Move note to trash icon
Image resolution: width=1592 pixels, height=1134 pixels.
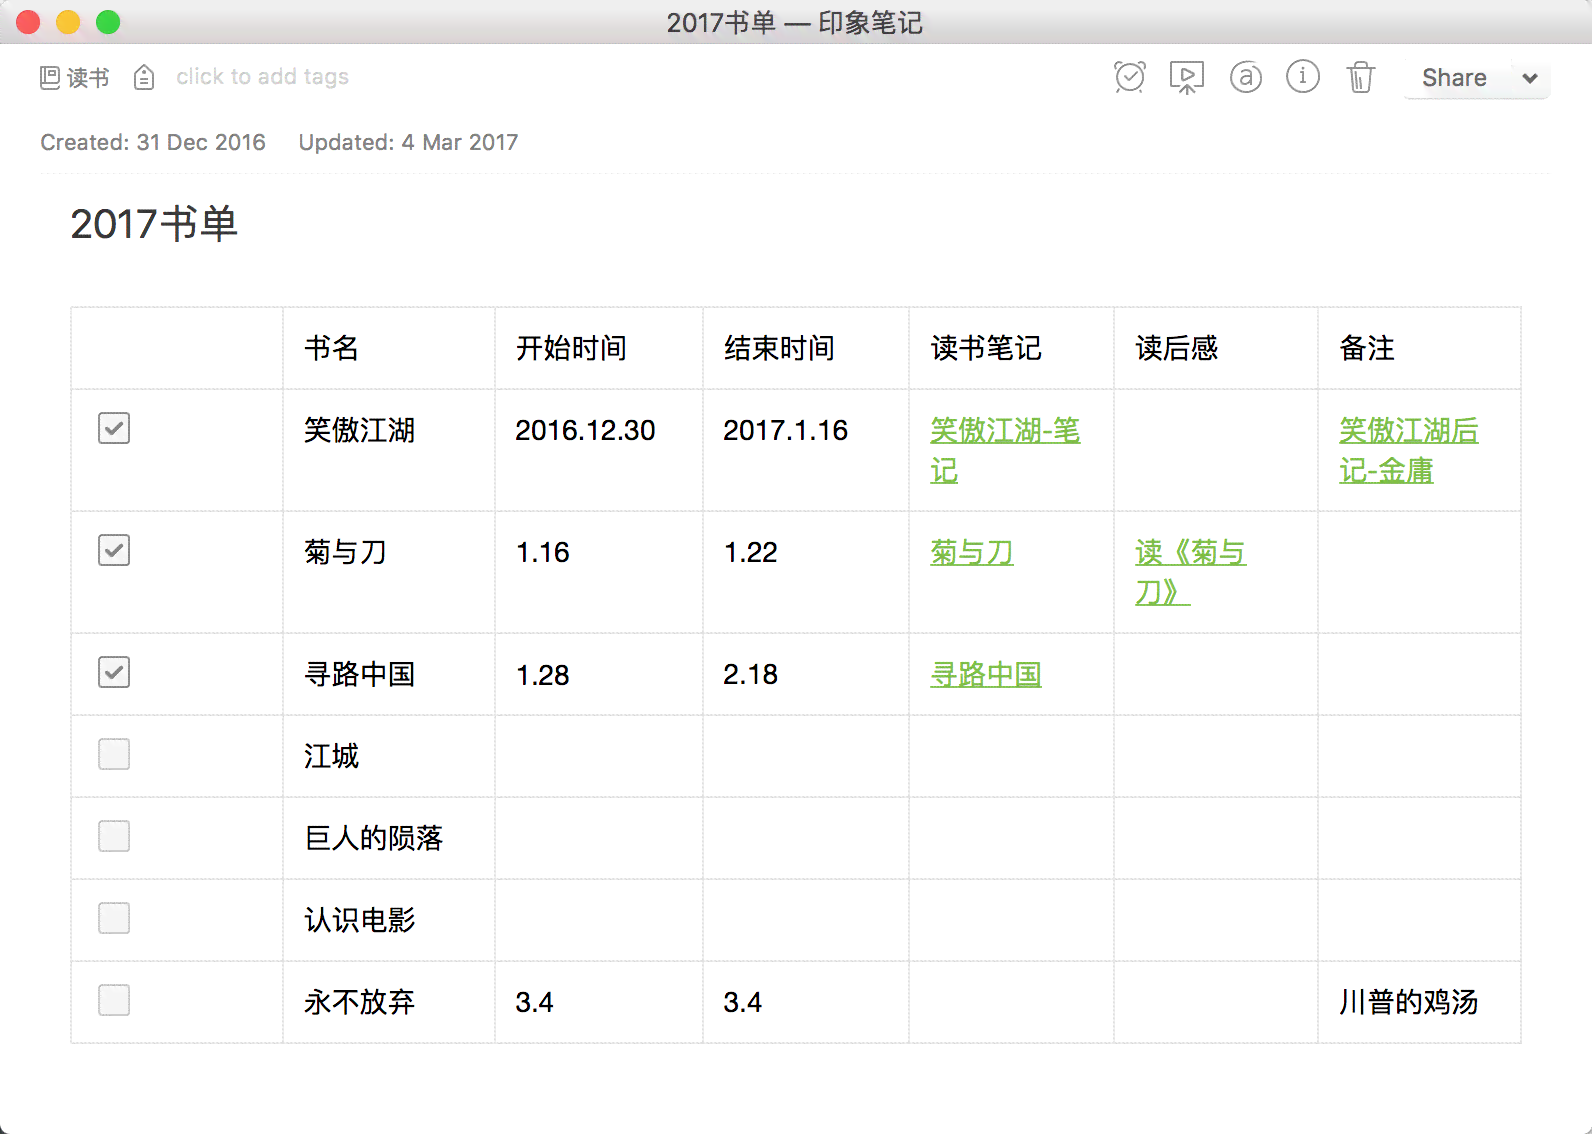tap(1361, 77)
